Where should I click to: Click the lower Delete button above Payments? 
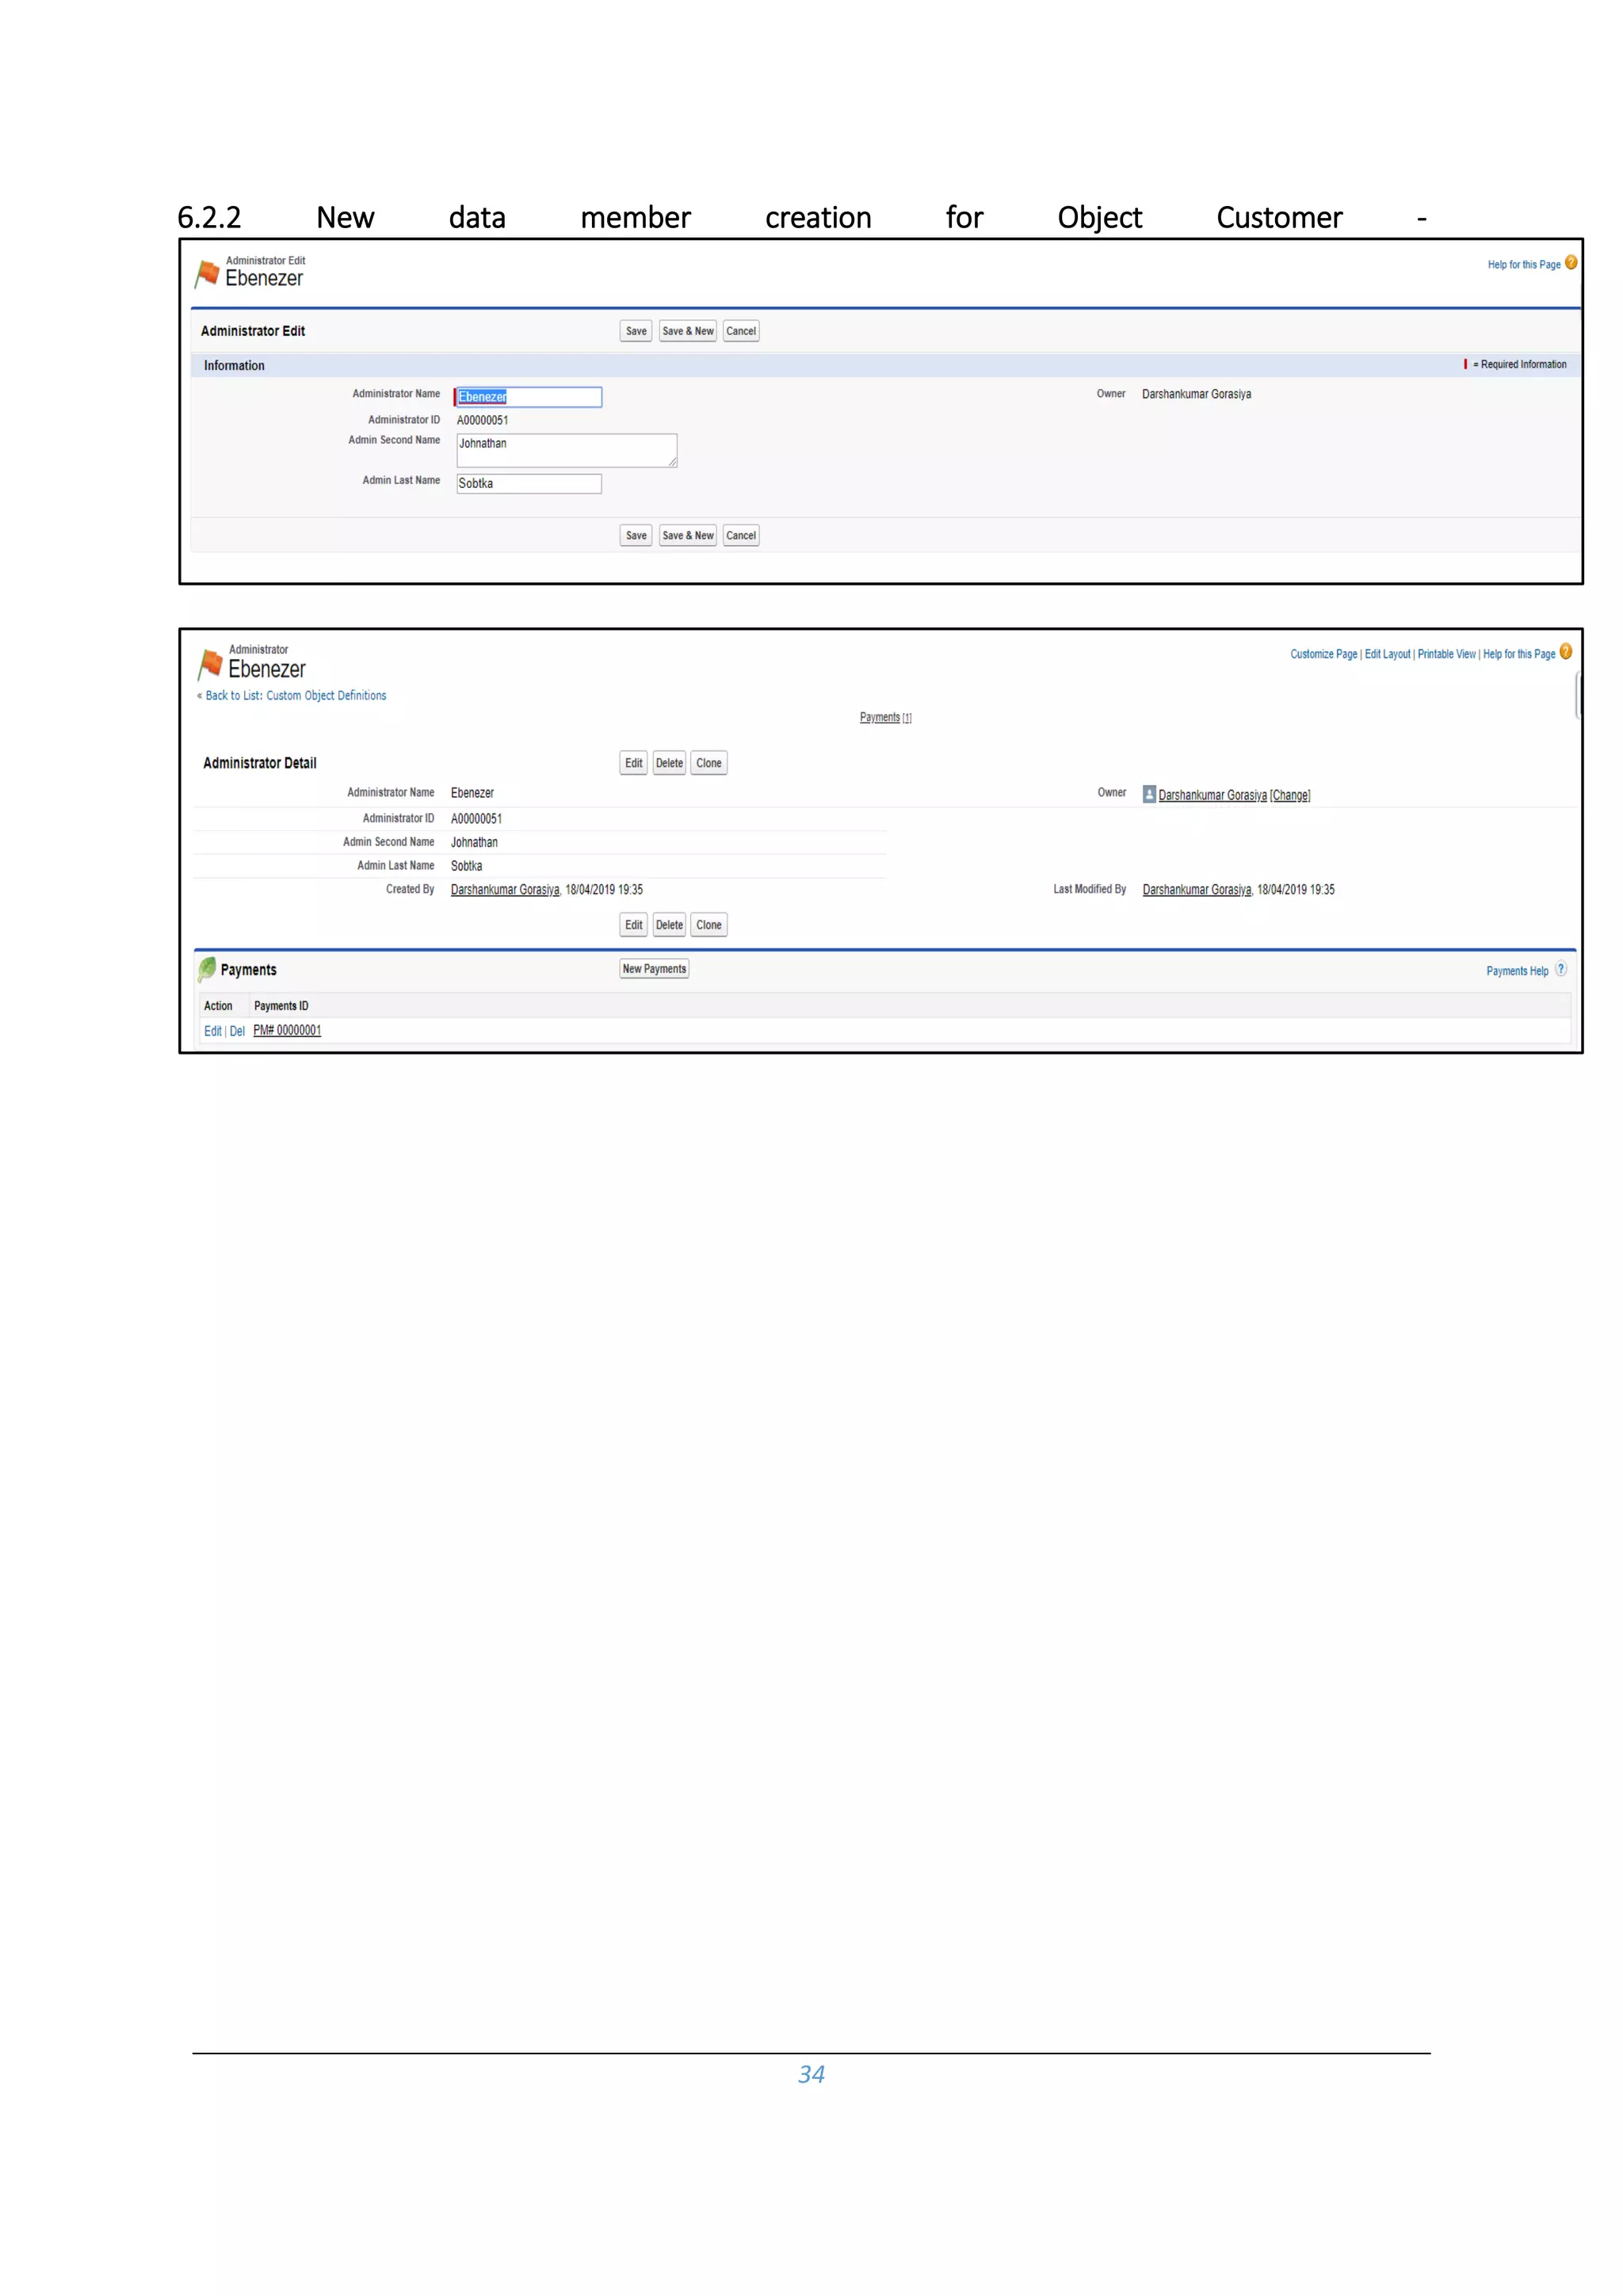coord(669,925)
